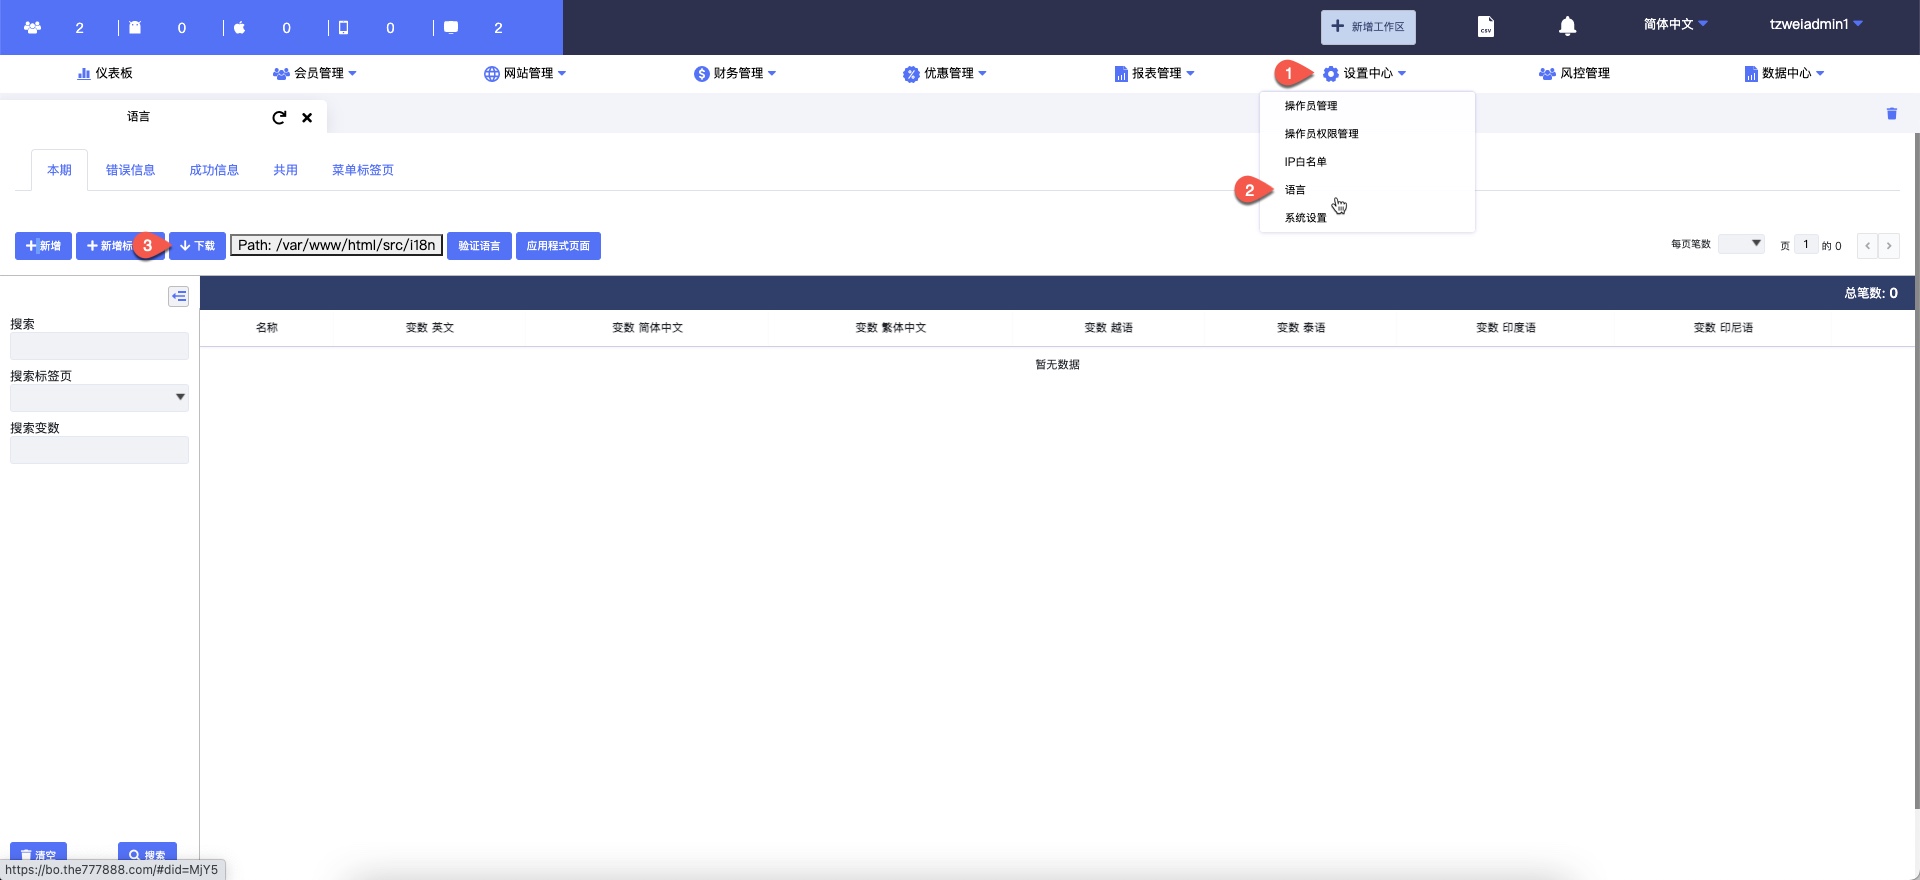Open the notification bell

point(1567,27)
